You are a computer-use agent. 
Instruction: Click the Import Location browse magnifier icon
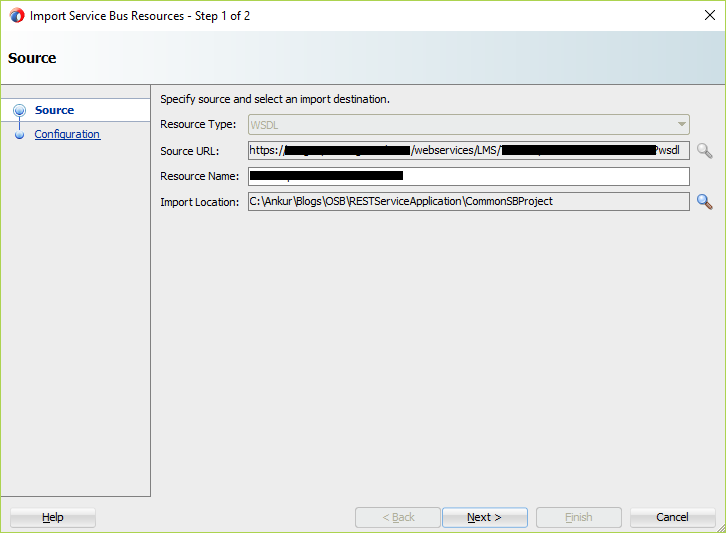click(704, 202)
